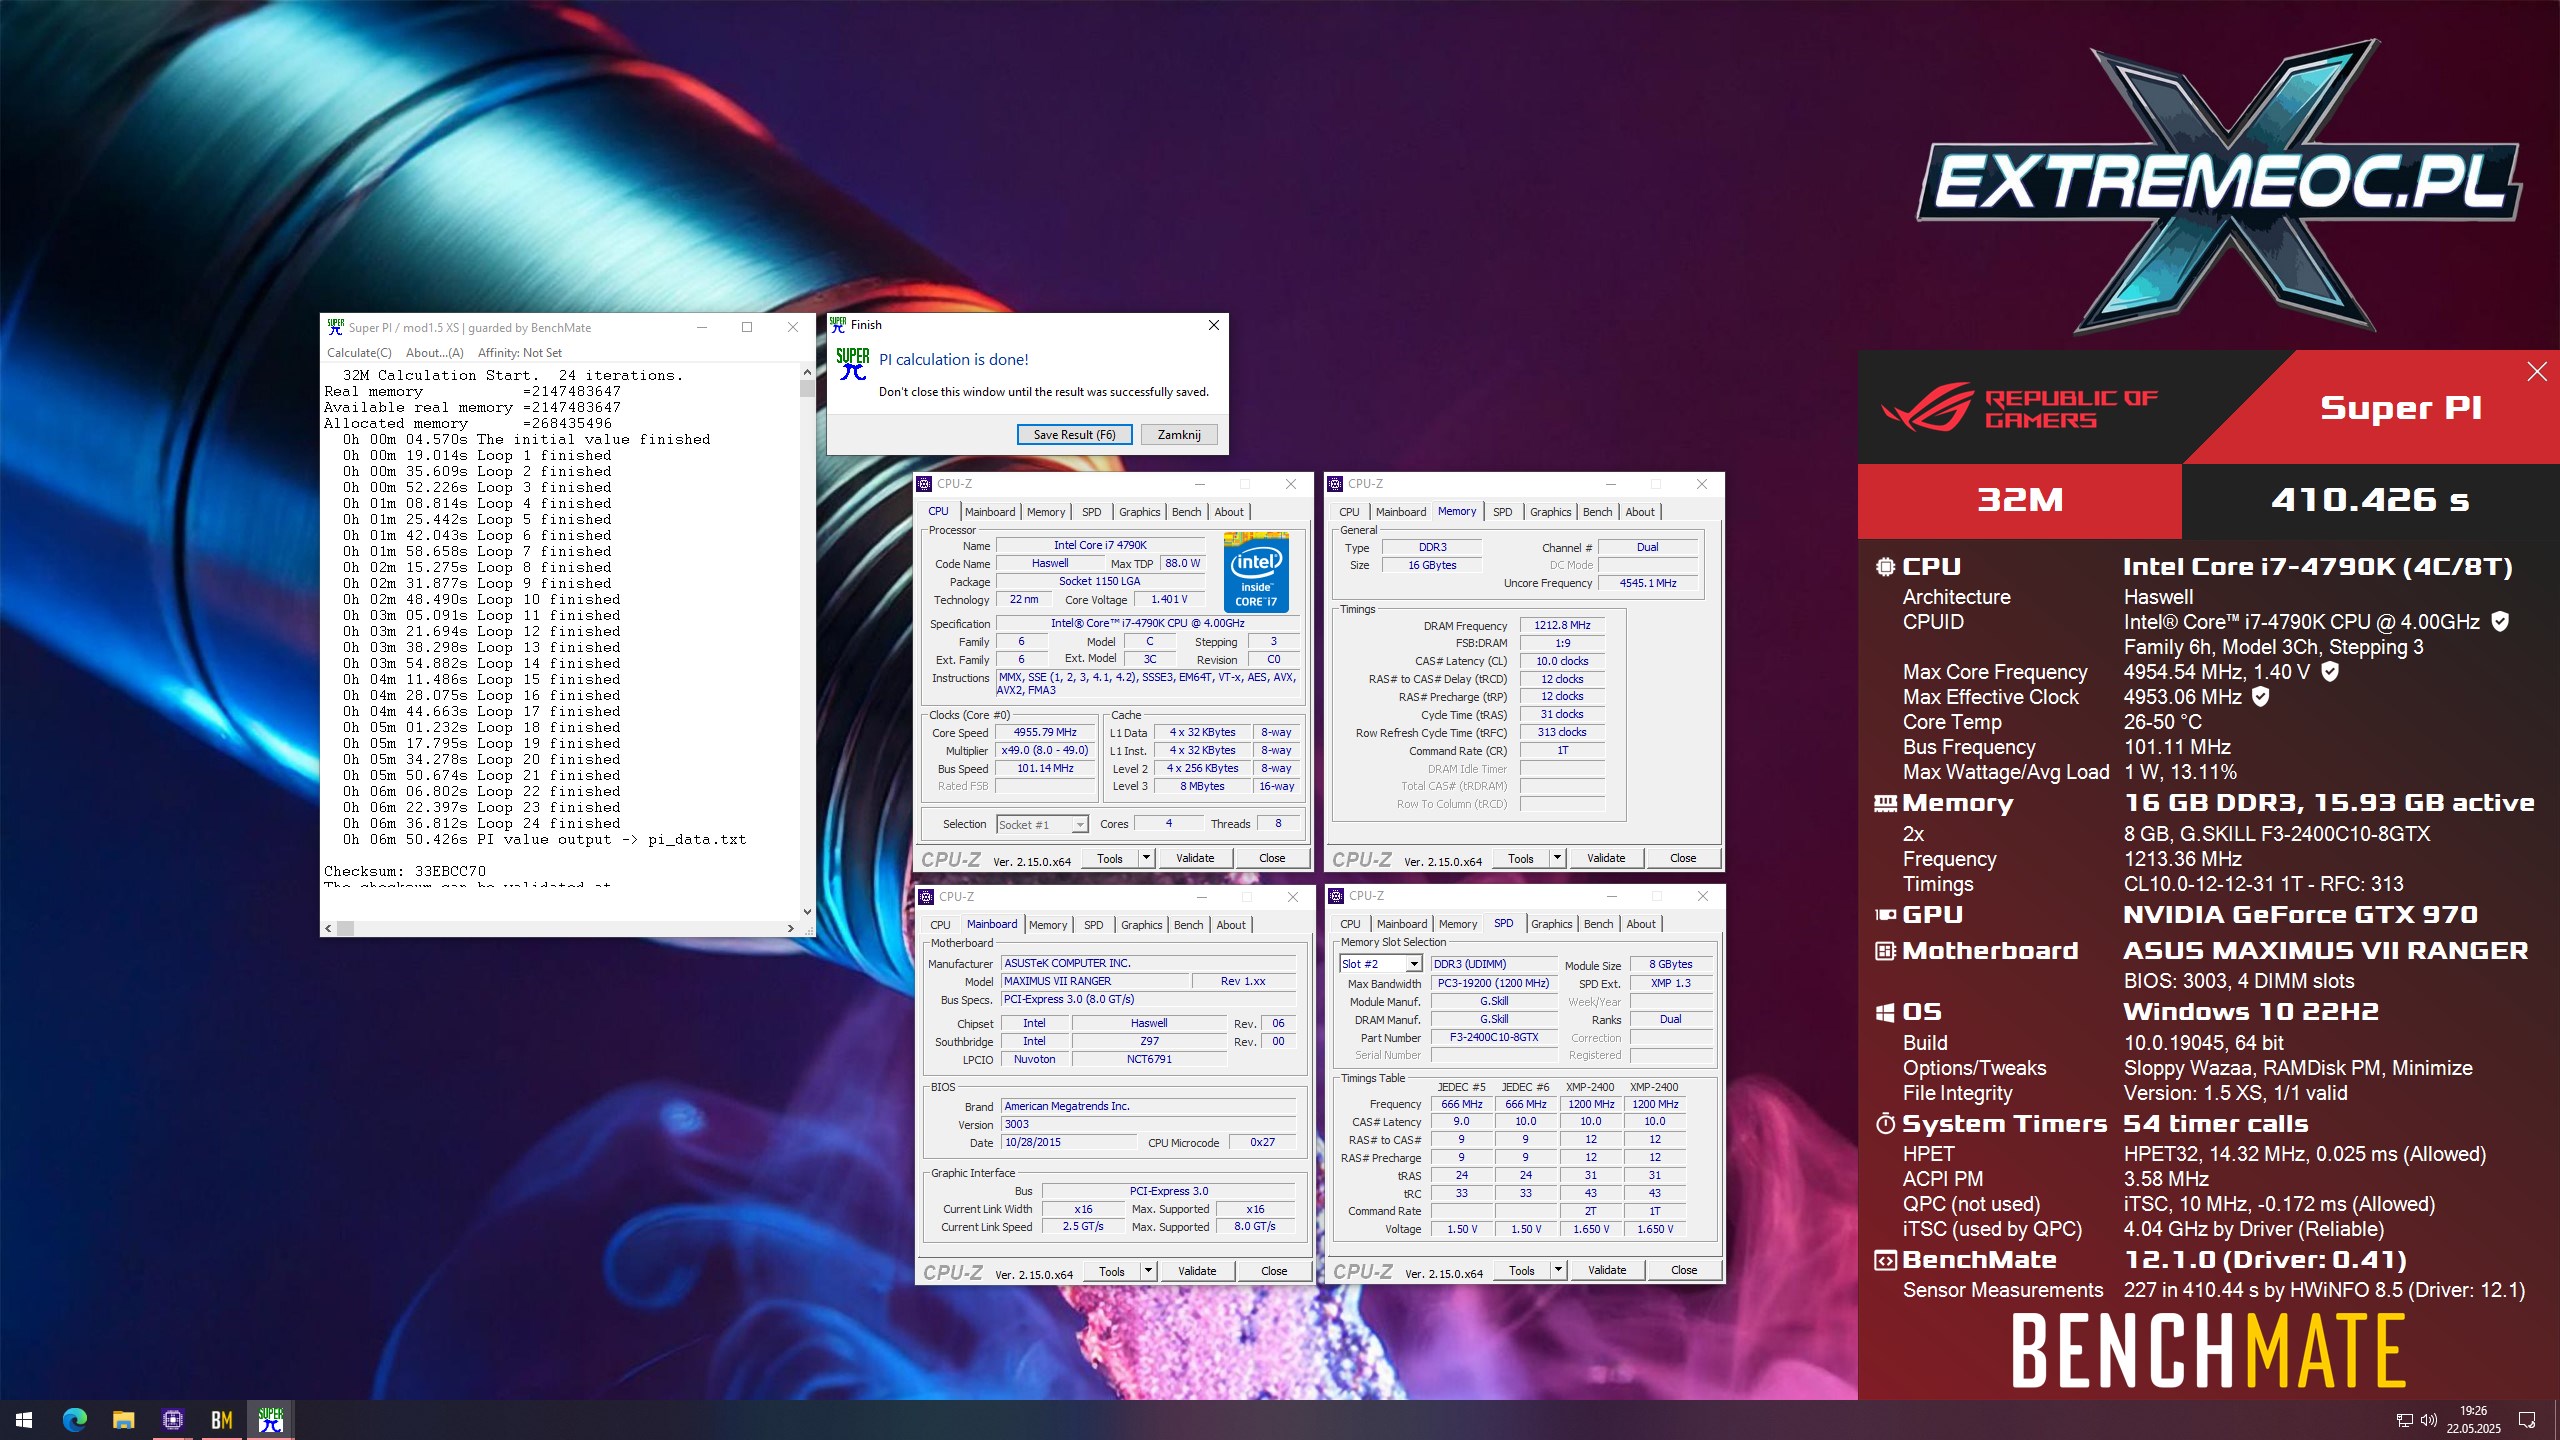This screenshot has height=1440, width=2560.
Task: Open About tab in SPD window
Action: pyautogui.click(x=1640, y=924)
